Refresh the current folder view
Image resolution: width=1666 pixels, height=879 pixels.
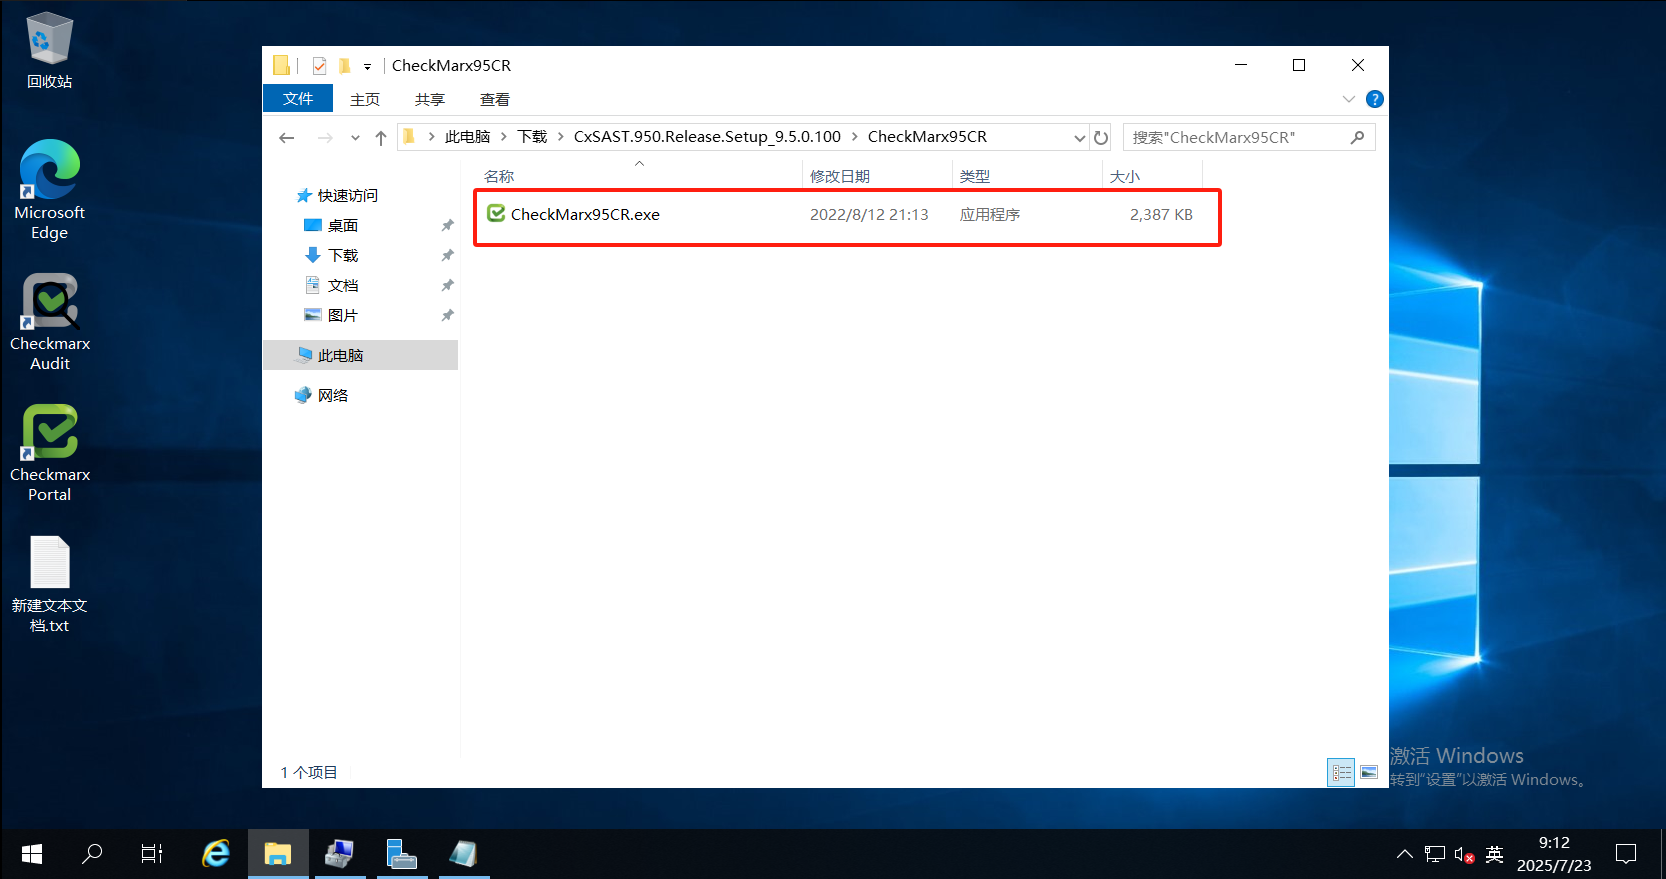click(1101, 137)
